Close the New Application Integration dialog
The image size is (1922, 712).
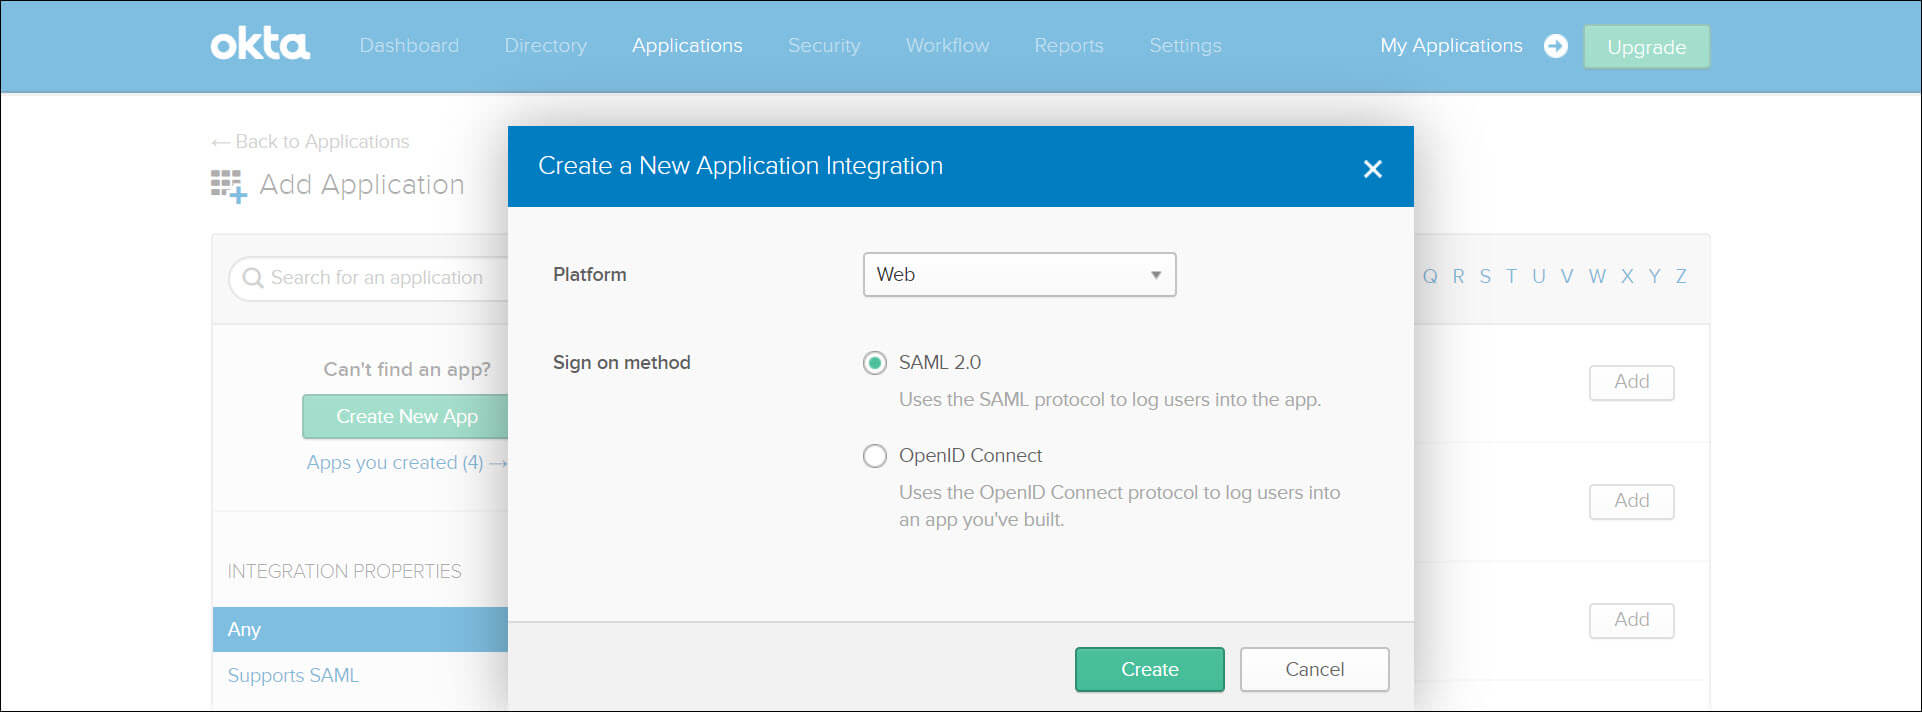(1372, 169)
